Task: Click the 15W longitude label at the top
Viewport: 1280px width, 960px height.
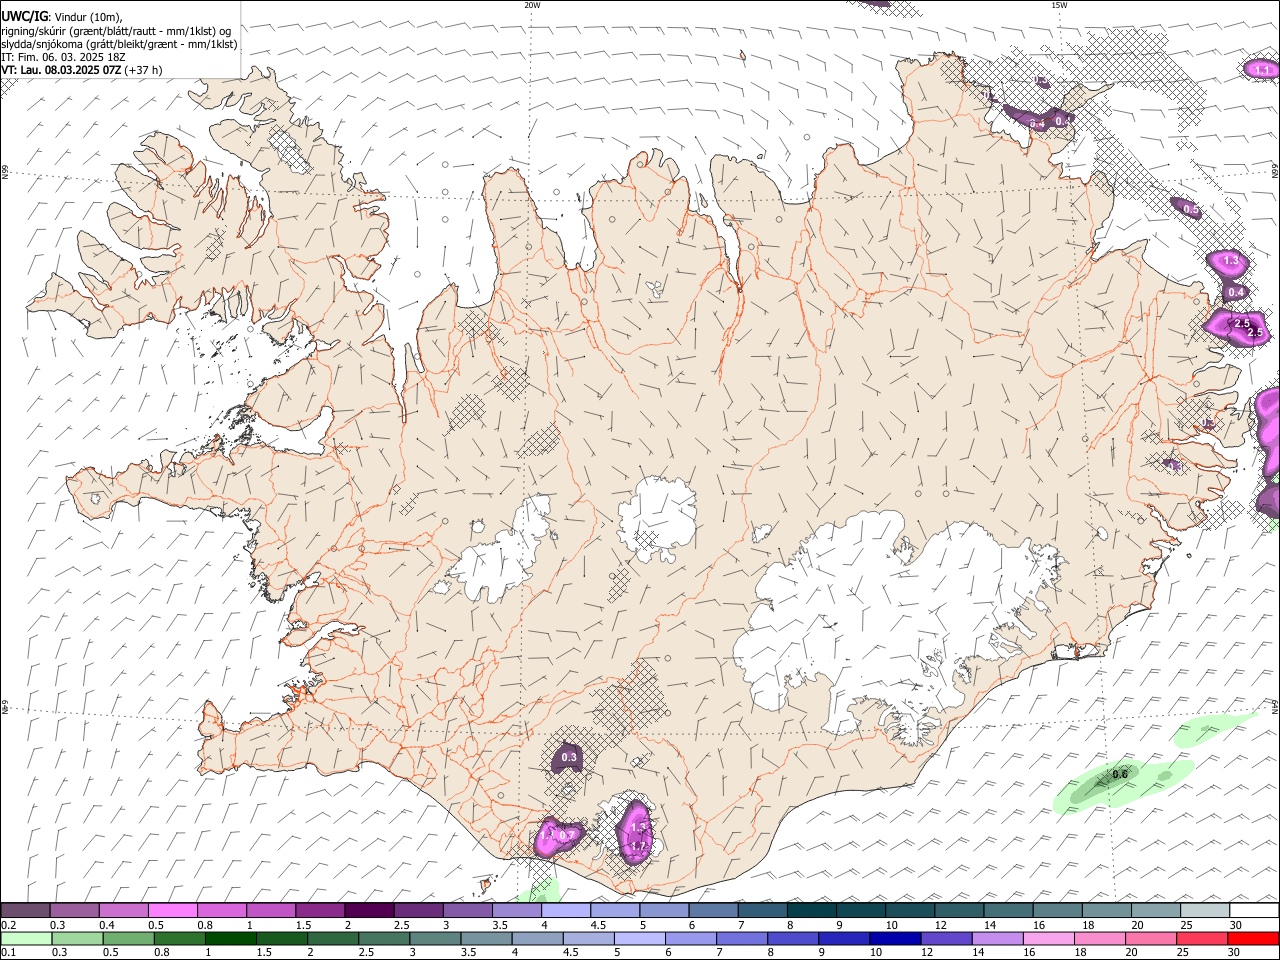Action: coord(1058,5)
